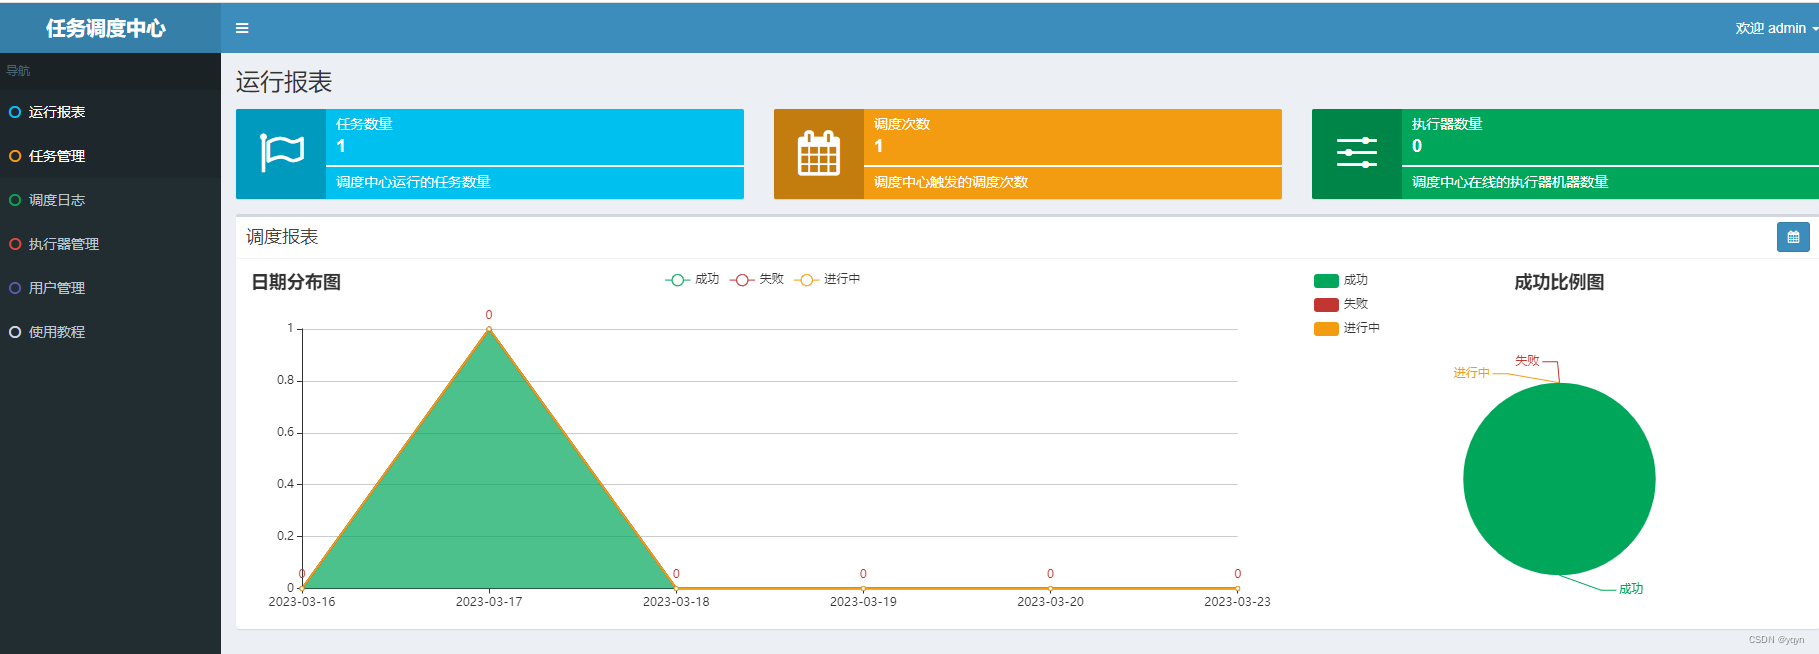Select 用户管理 from the sidebar
Screen dimensions: 1819x654
(x=110, y=288)
